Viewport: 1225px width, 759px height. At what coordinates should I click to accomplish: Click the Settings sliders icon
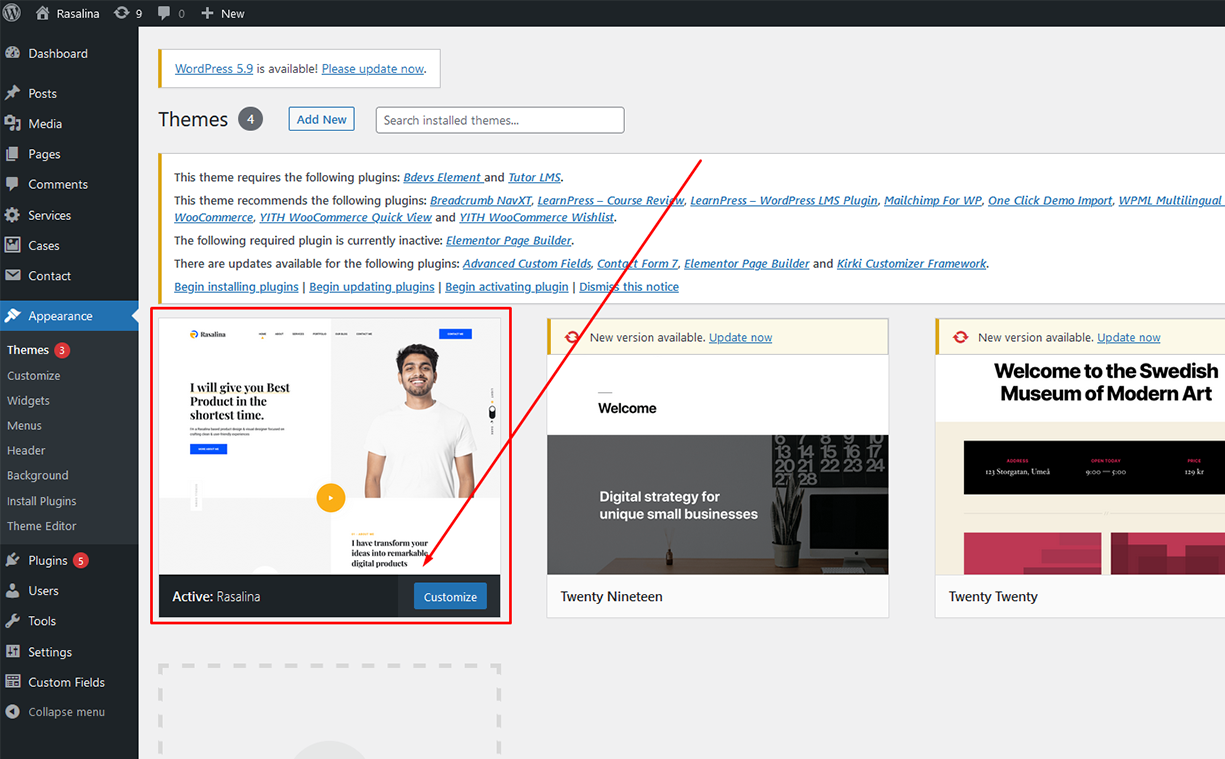(x=13, y=651)
